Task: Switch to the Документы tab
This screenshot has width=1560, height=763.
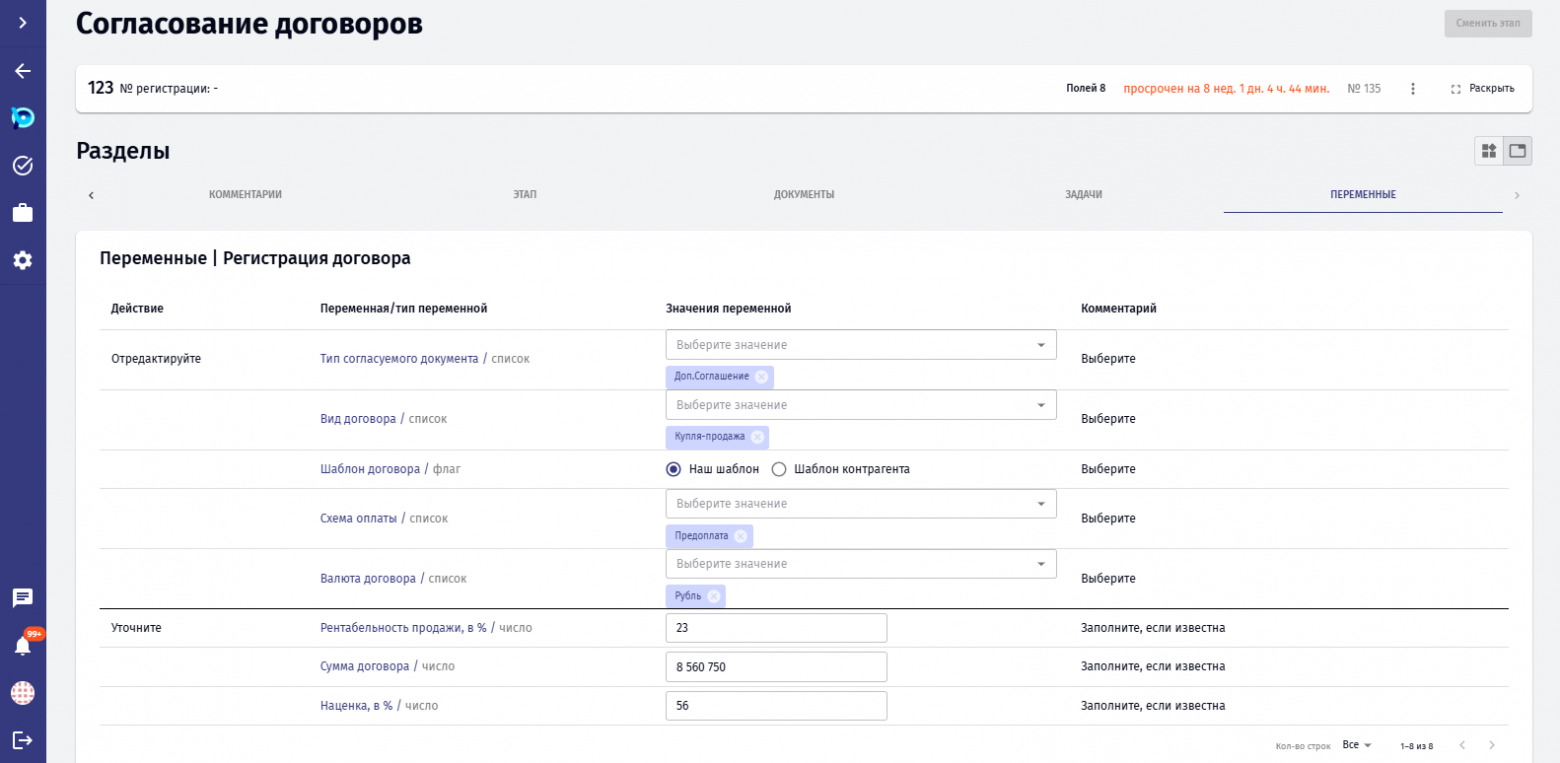Action: pos(804,195)
